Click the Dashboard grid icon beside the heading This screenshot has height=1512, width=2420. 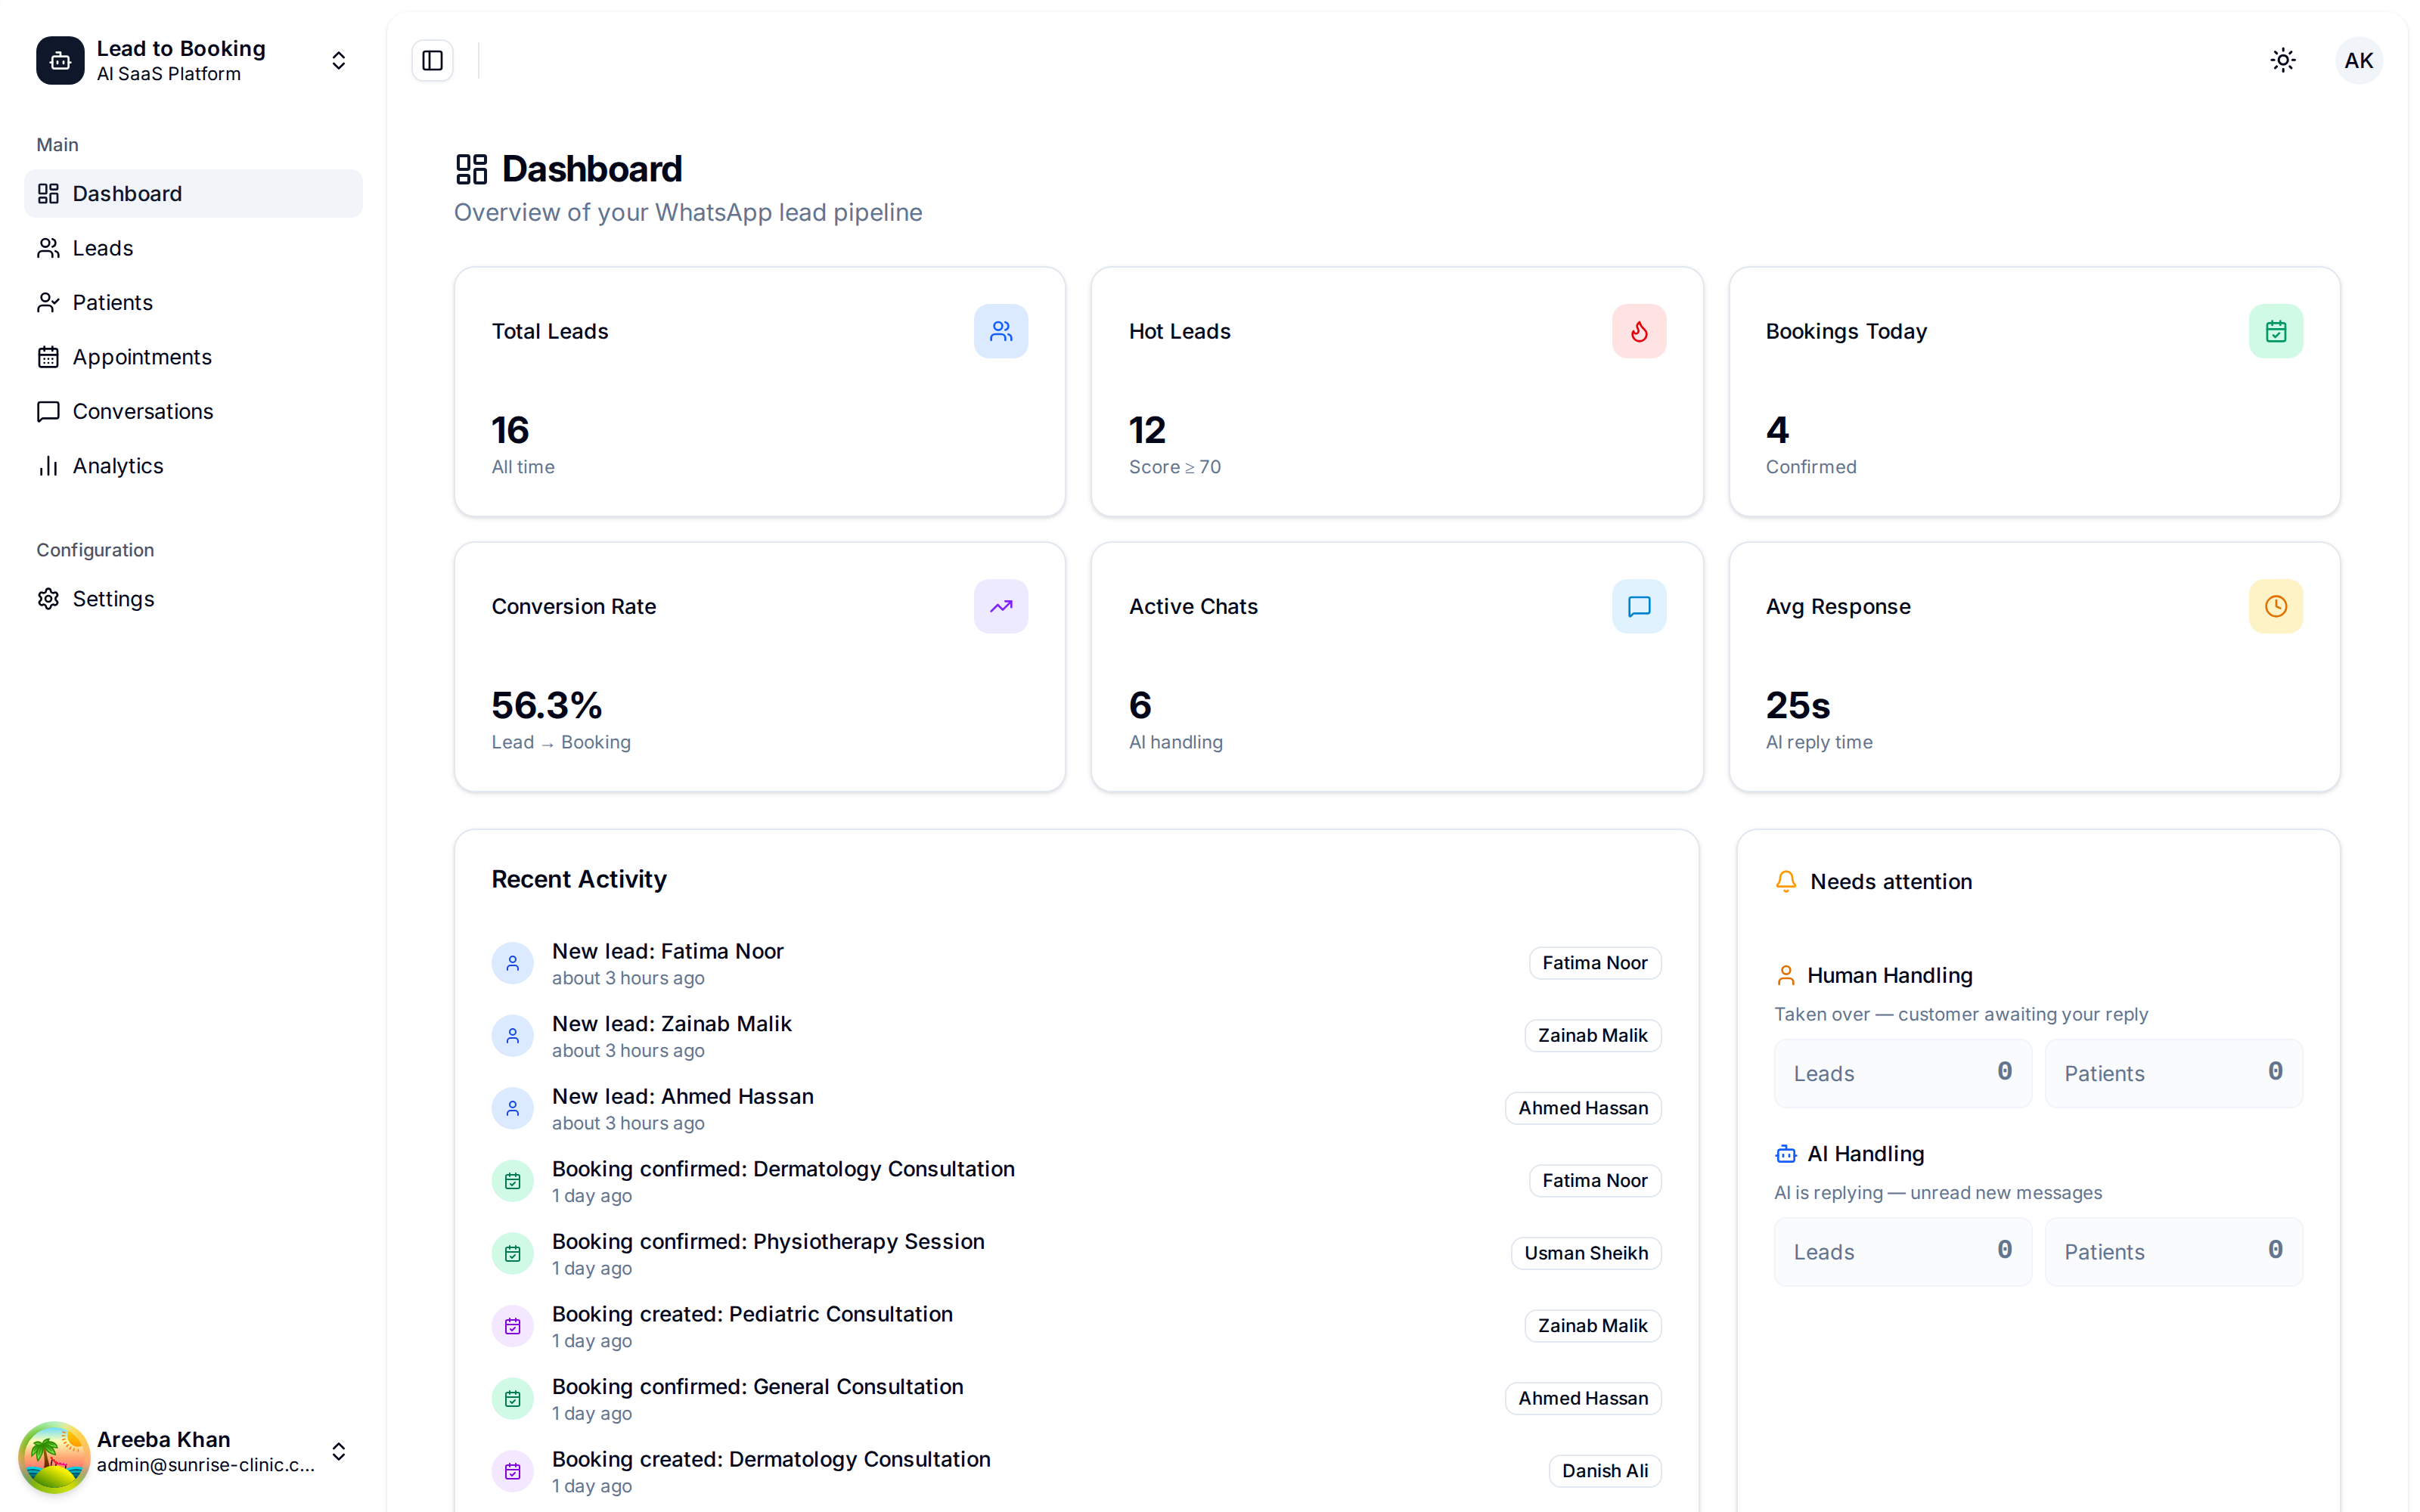point(471,169)
